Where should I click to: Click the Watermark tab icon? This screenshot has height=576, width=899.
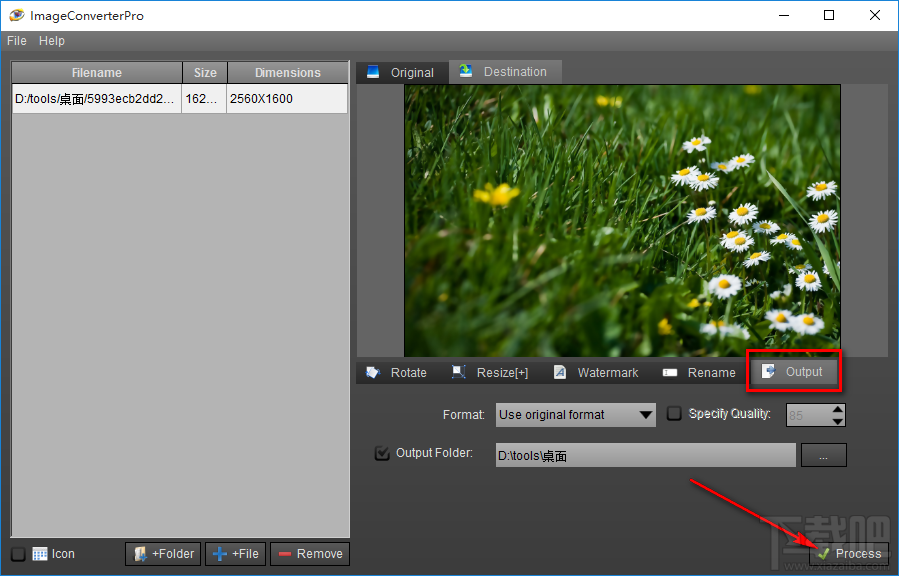point(560,373)
